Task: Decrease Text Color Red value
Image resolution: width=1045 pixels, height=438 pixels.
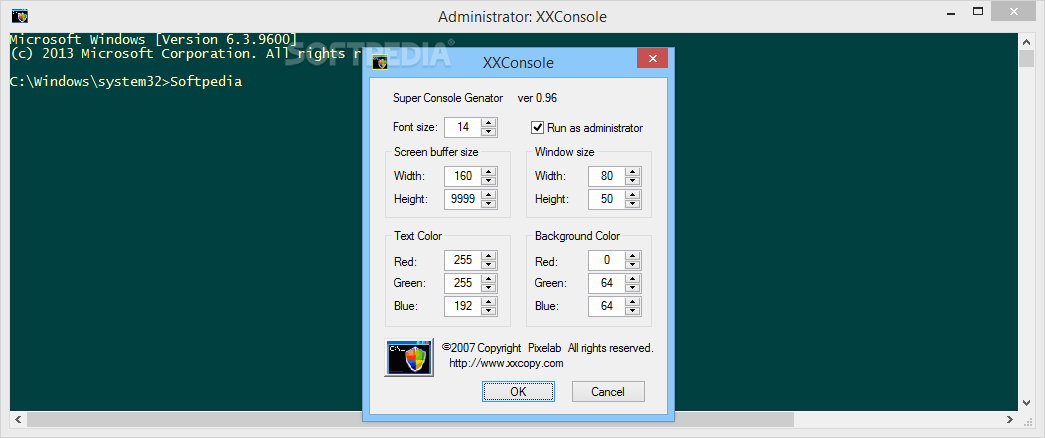Action: [x=490, y=265]
